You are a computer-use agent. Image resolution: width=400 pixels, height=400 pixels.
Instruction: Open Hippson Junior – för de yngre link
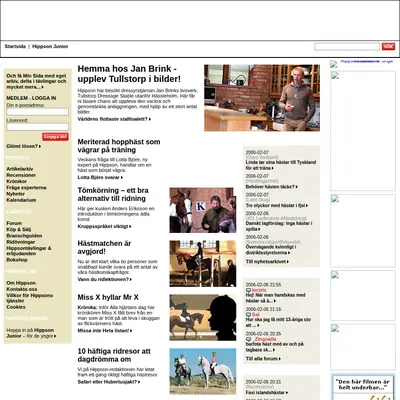[31, 333]
